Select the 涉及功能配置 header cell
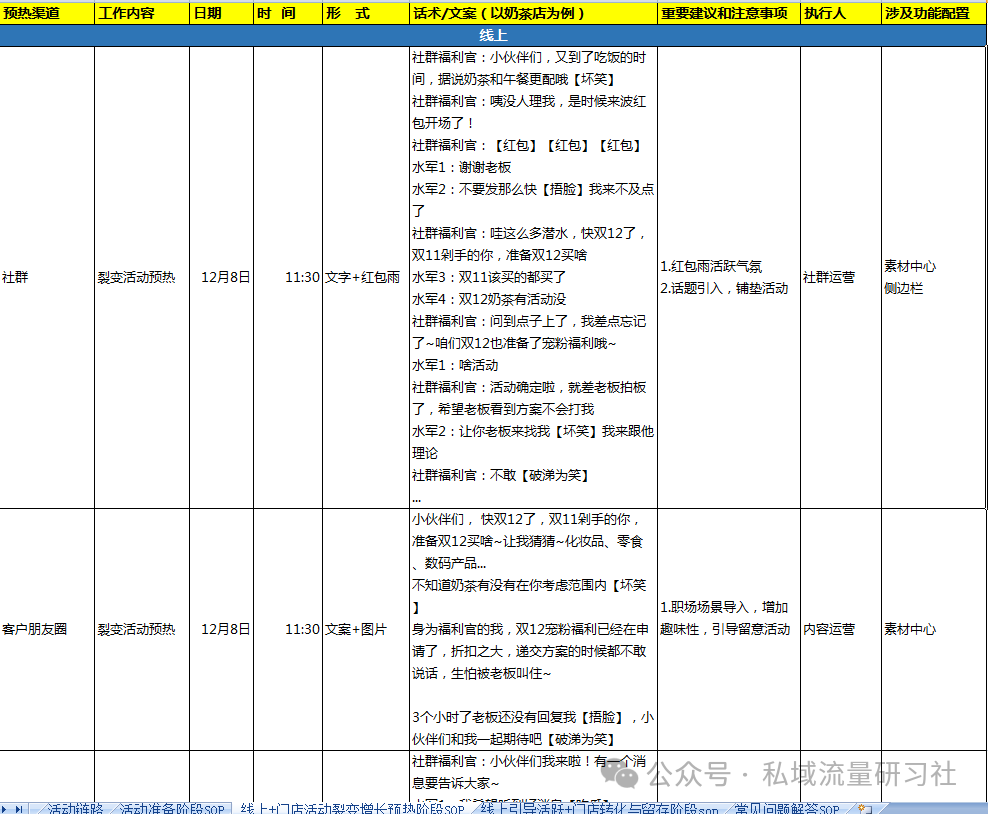988x814 pixels. (x=933, y=13)
